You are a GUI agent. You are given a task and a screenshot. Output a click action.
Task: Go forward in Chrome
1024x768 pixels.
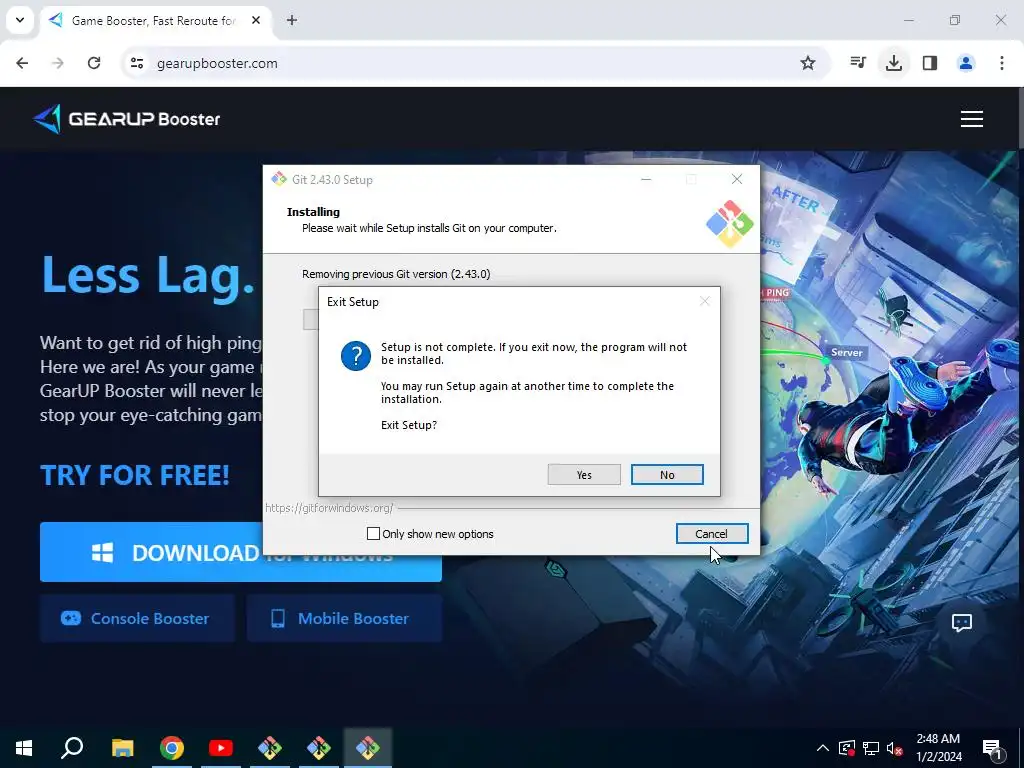point(58,63)
